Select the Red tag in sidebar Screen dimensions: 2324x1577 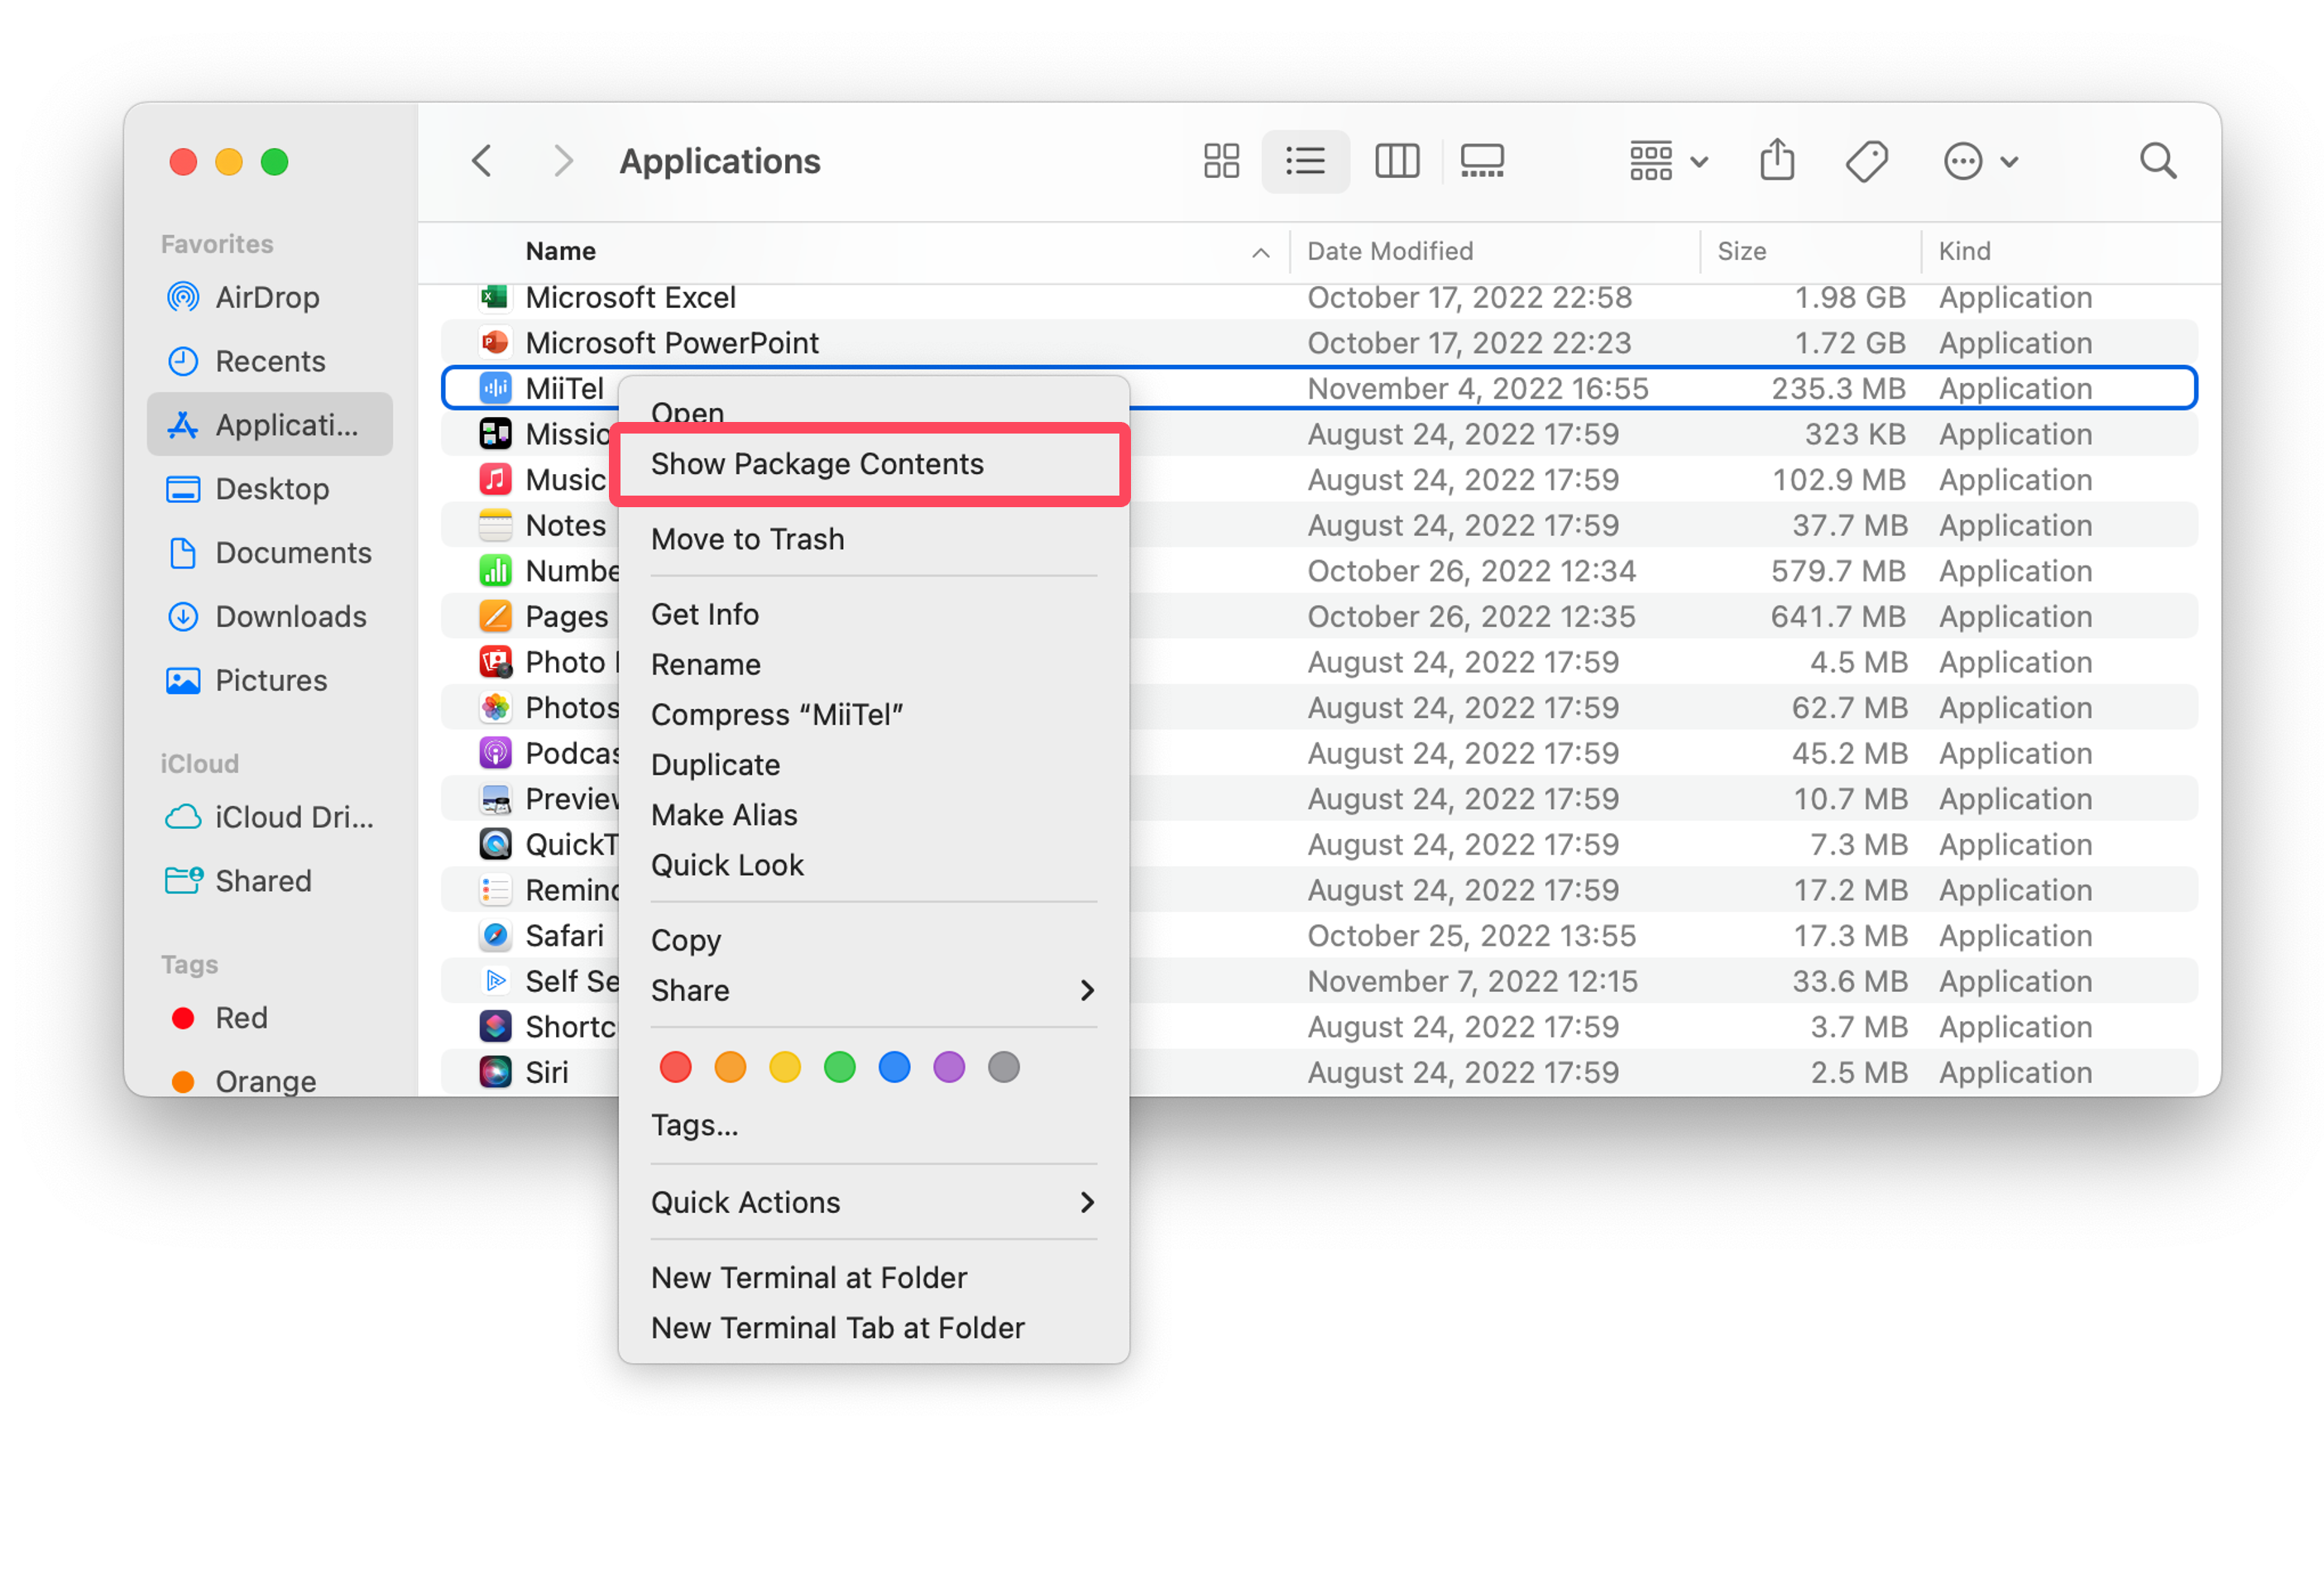tap(270, 1018)
